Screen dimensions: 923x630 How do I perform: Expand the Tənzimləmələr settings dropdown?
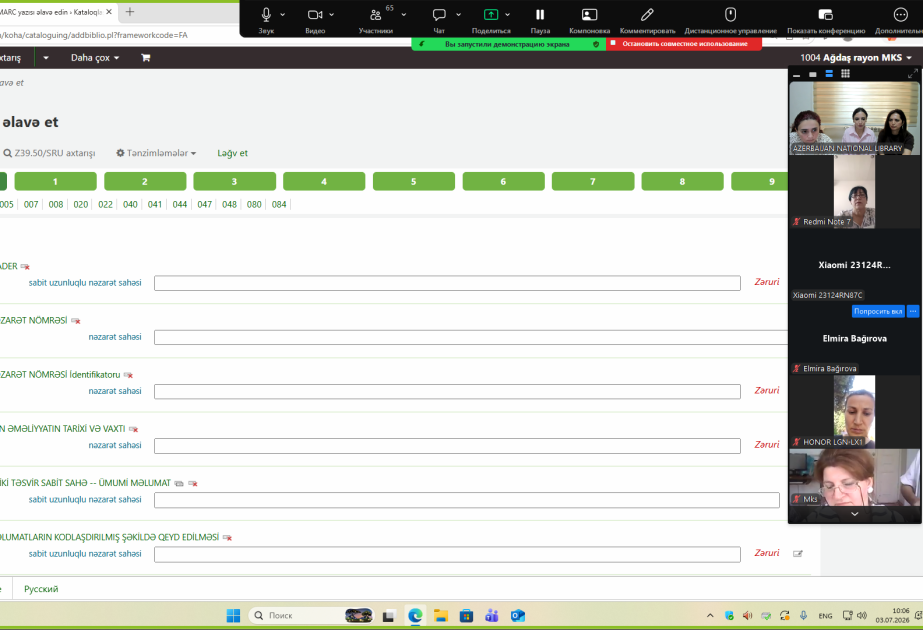pos(156,153)
